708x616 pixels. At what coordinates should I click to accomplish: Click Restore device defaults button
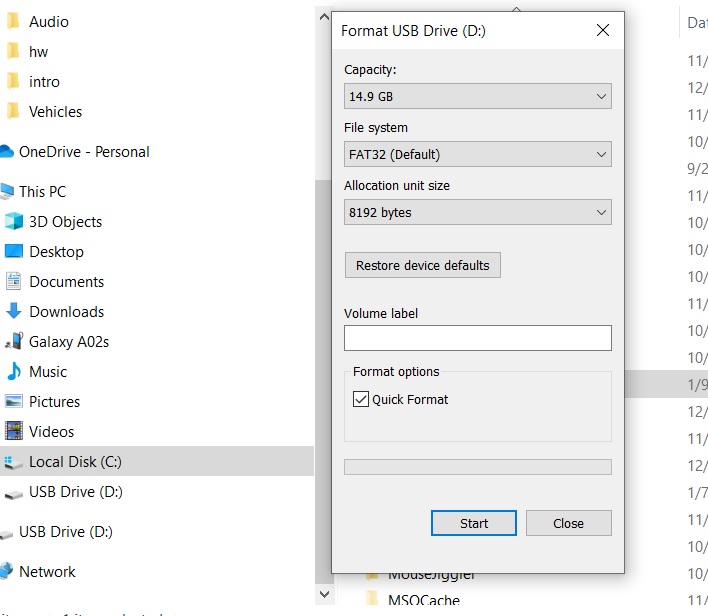pos(422,266)
